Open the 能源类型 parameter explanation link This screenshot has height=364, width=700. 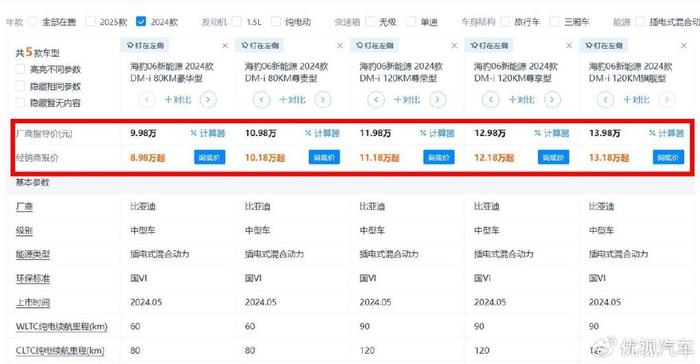(x=33, y=255)
